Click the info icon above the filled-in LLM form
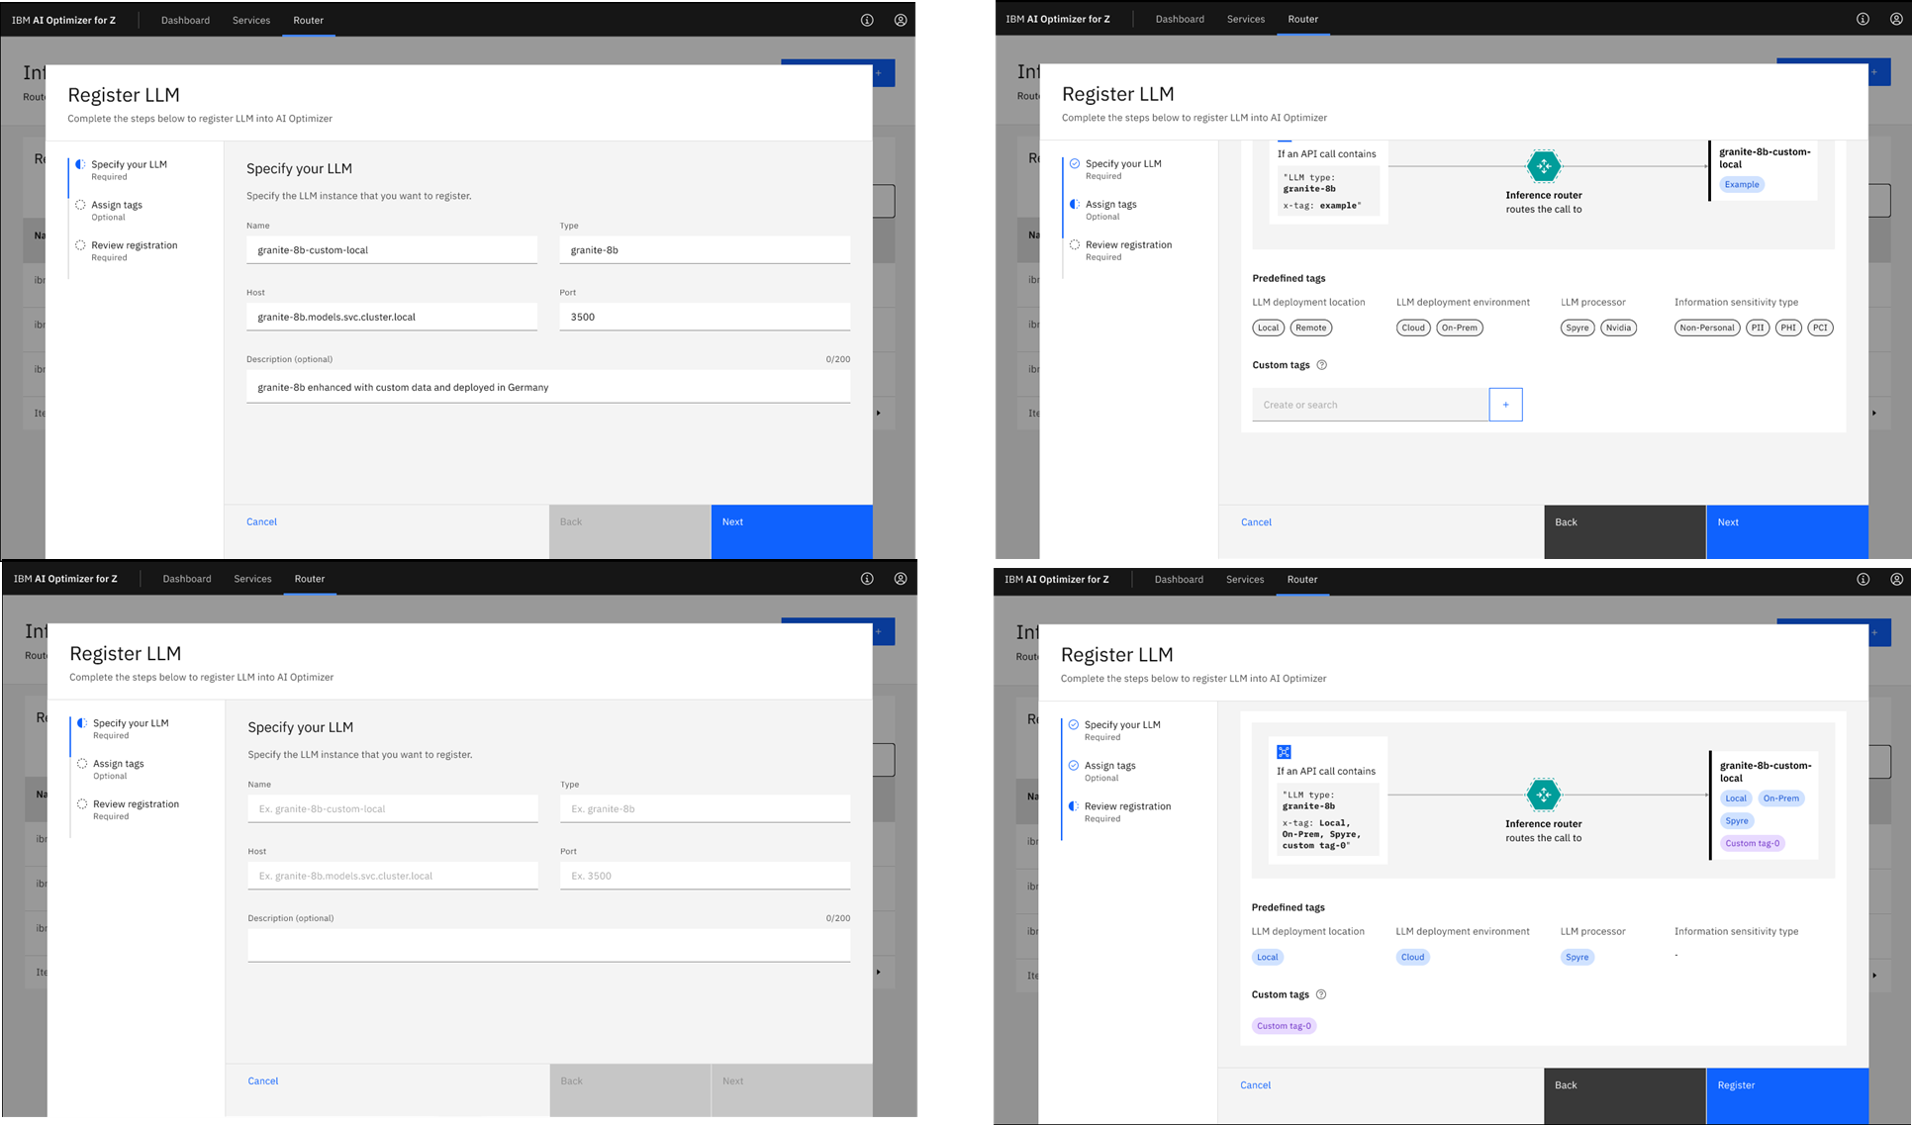The width and height of the screenshot is (1912, 1125). [x=867, y=20]
